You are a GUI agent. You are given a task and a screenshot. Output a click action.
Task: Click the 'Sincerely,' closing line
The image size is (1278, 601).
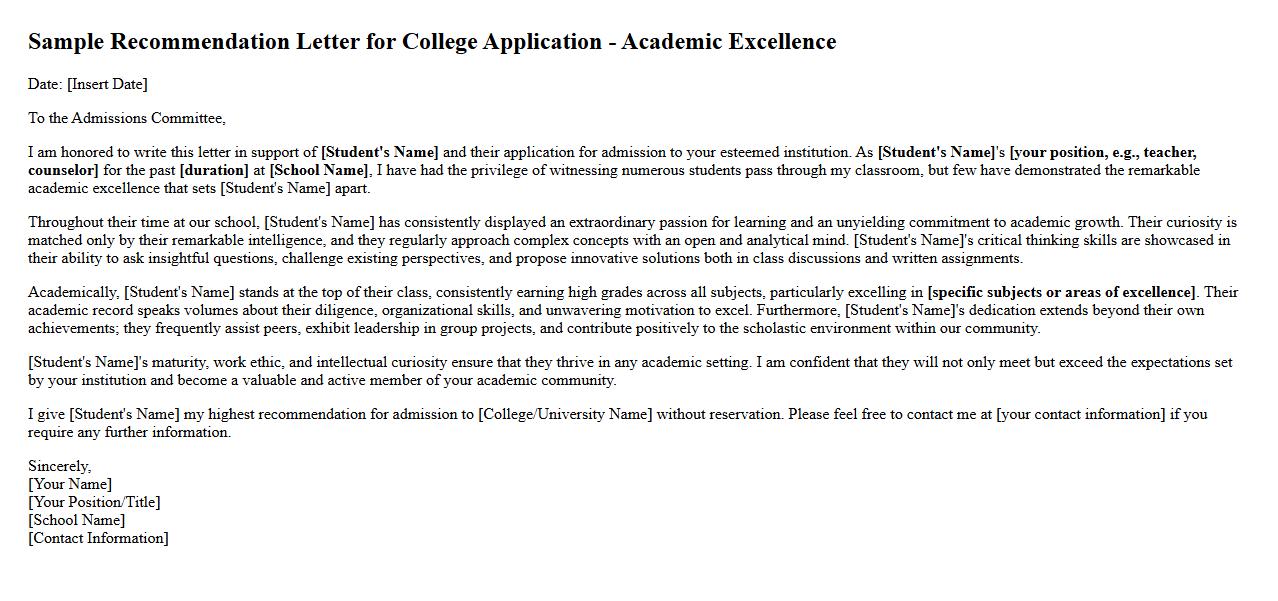point(60,466)
